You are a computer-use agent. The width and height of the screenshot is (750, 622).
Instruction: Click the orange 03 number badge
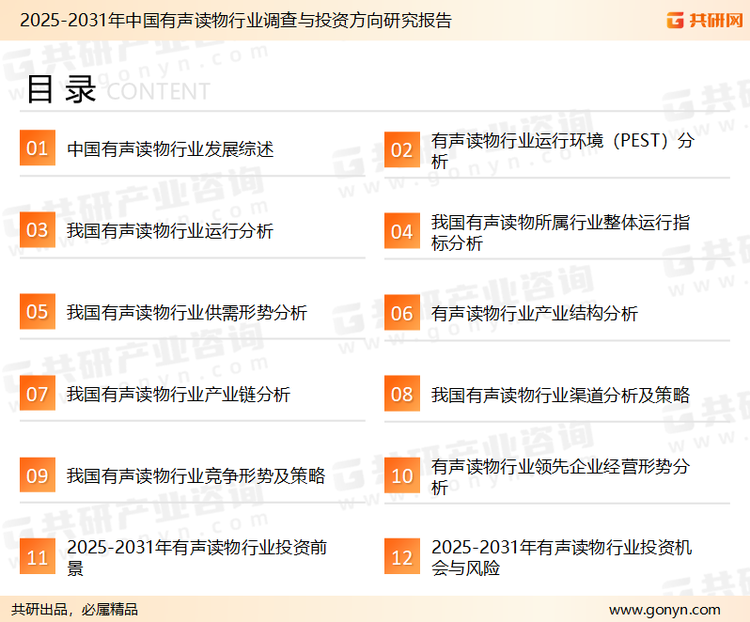(x=37, y=230)
